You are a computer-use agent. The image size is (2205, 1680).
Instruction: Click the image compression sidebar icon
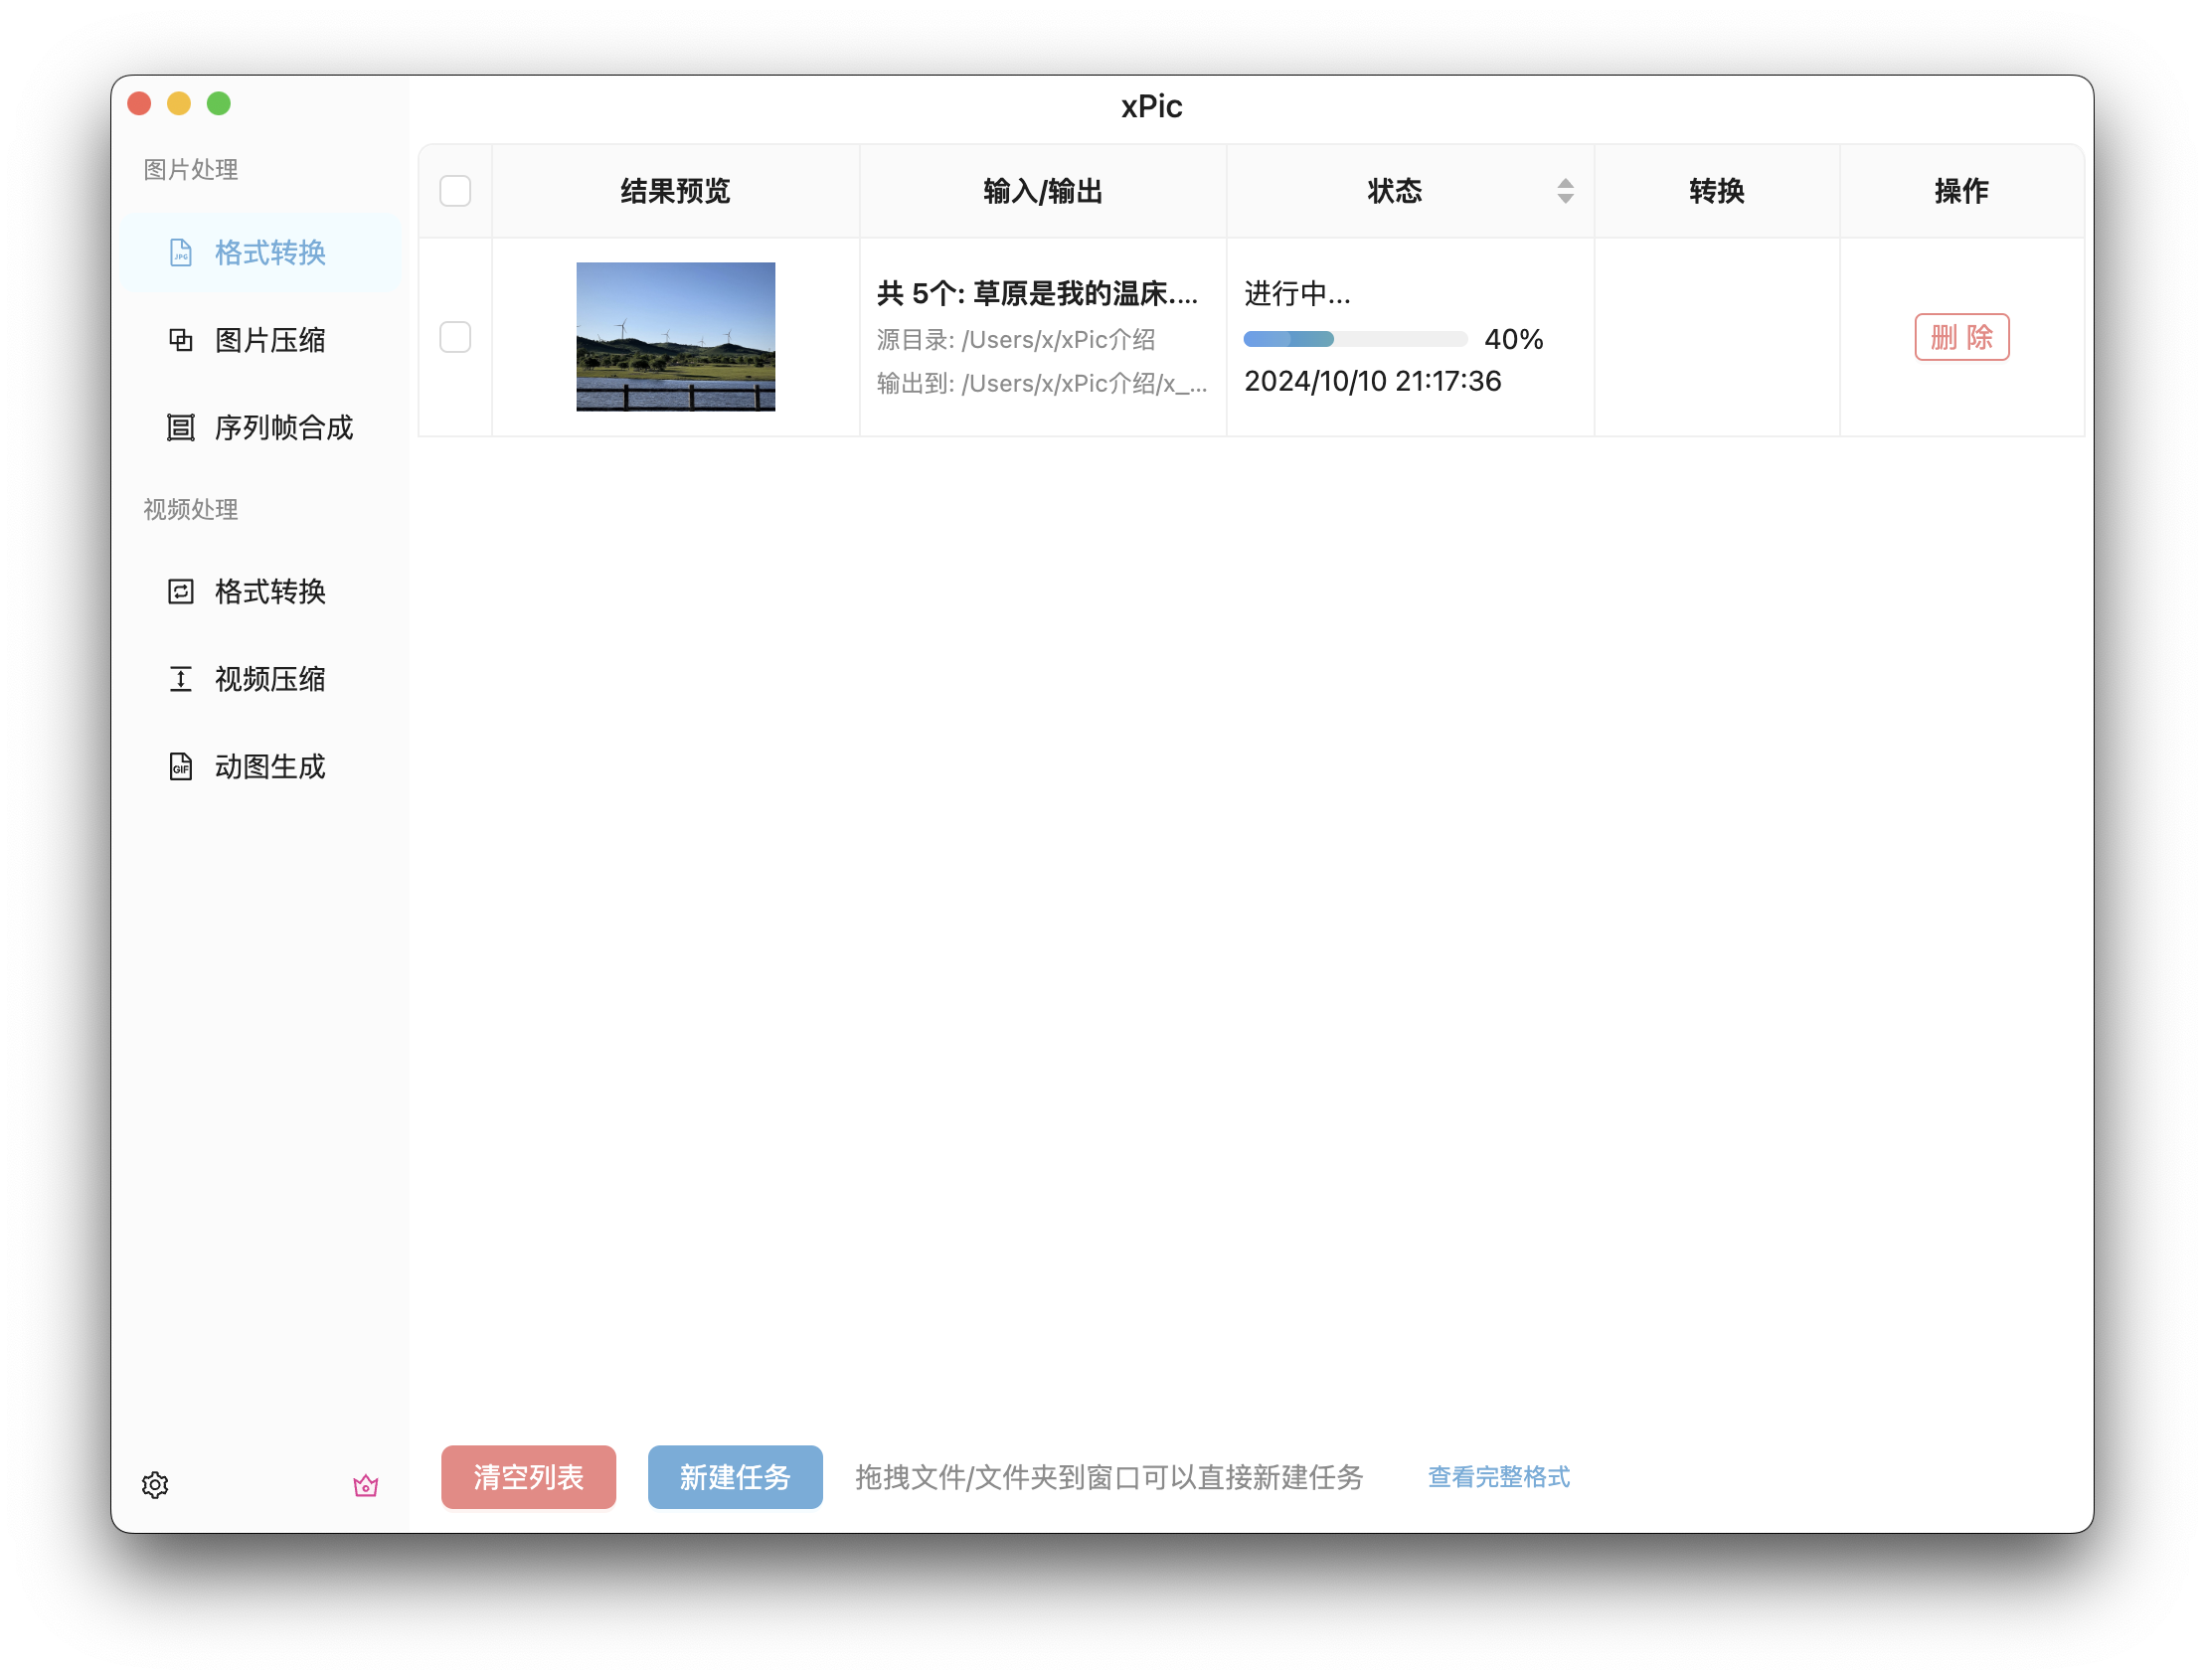[x=180, y=340]
